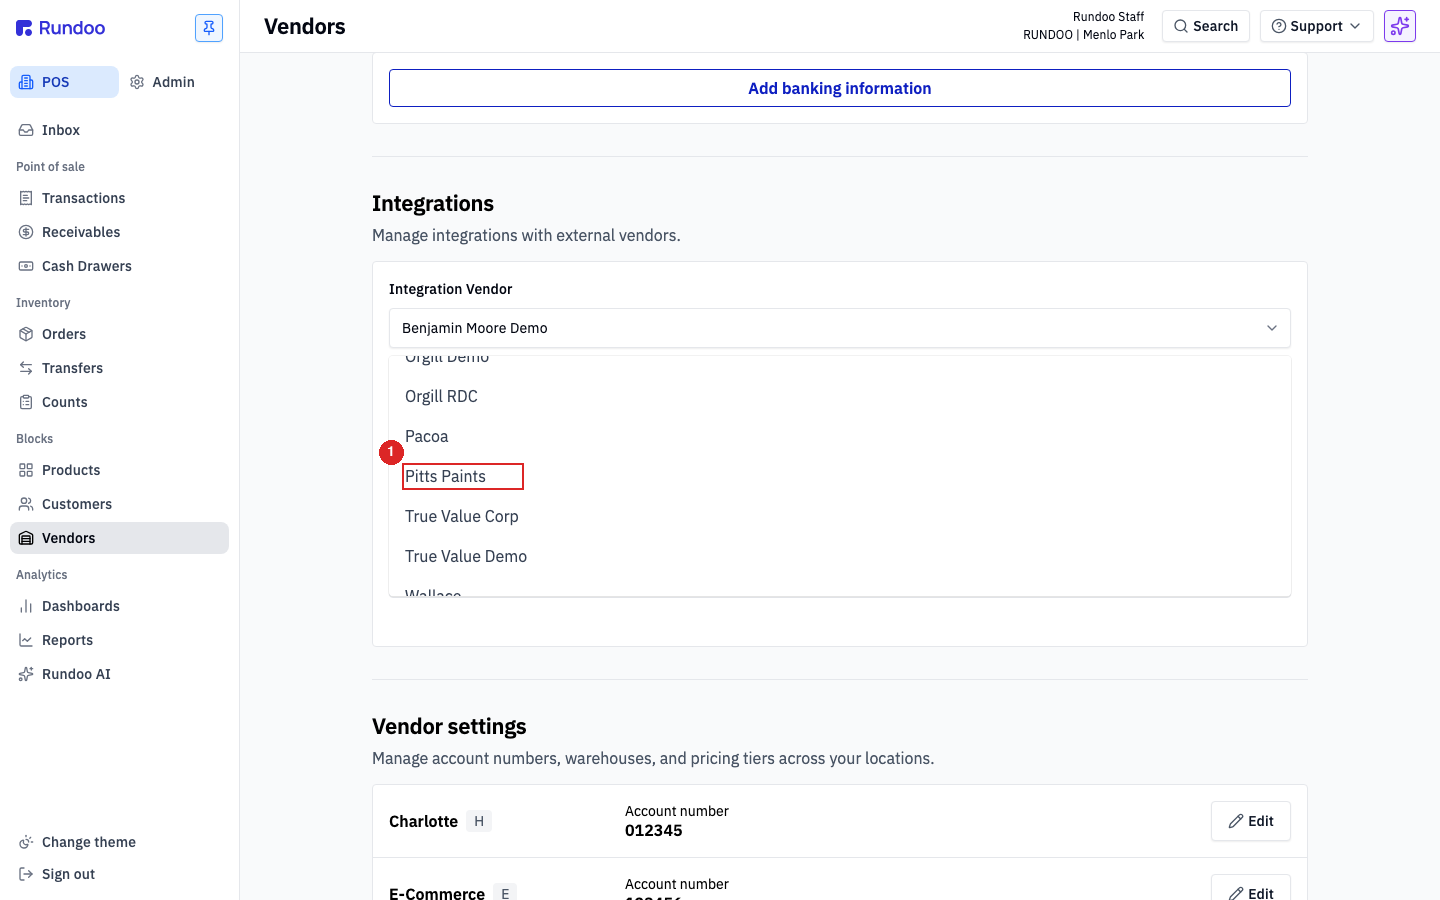This screenshot has height=900, width=1440.
Task: Click the Change theme icon
Action: point(26,842)
